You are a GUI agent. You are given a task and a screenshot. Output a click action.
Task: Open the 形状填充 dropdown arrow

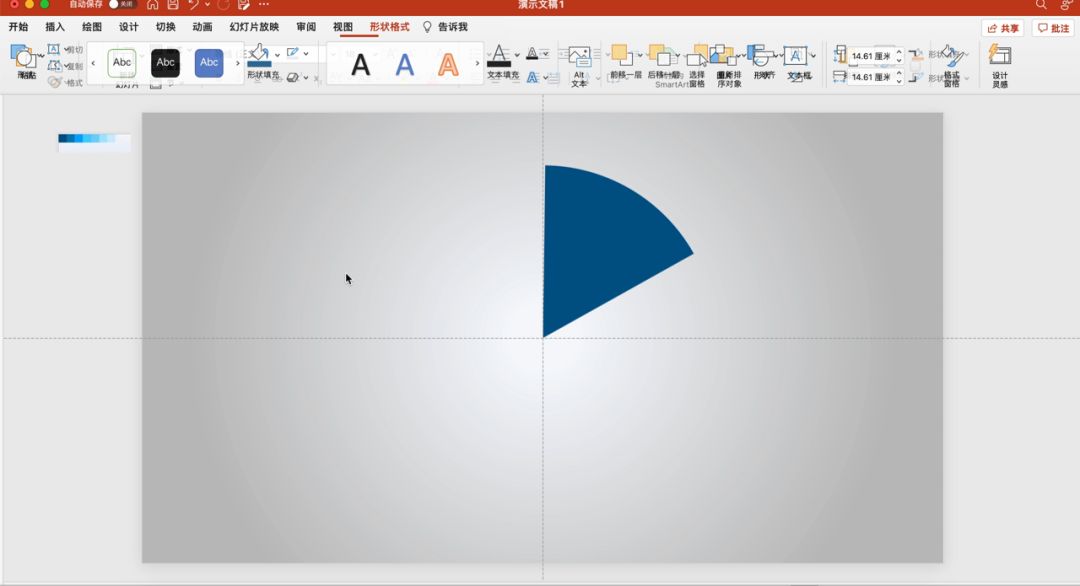click(x=278, y=54)
